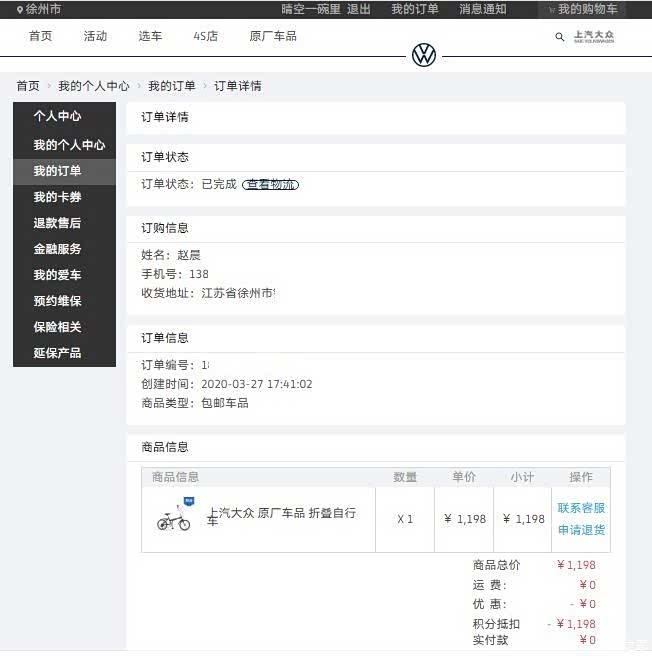The width and height of the screenshot is (652, 656).
Task: Click the 优惠 label
Action: click(489, 604)
